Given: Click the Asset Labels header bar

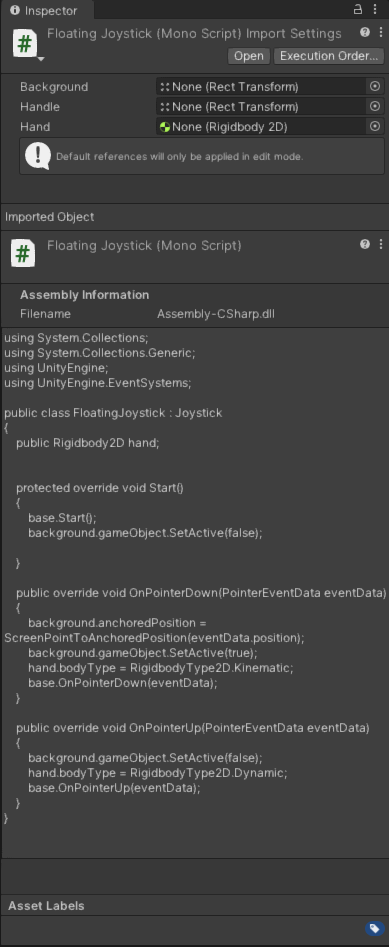Looking at the screenshot, I should point(194,905).
